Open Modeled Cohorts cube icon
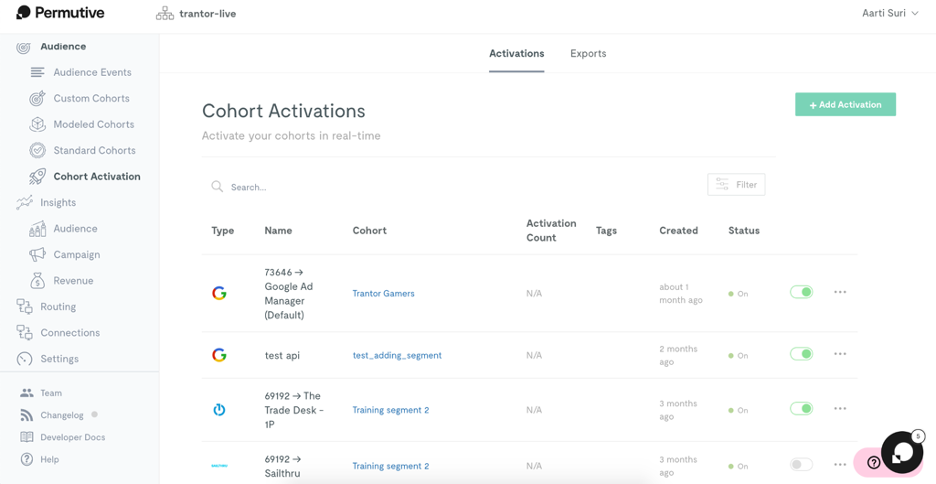 tap(38, 124)
